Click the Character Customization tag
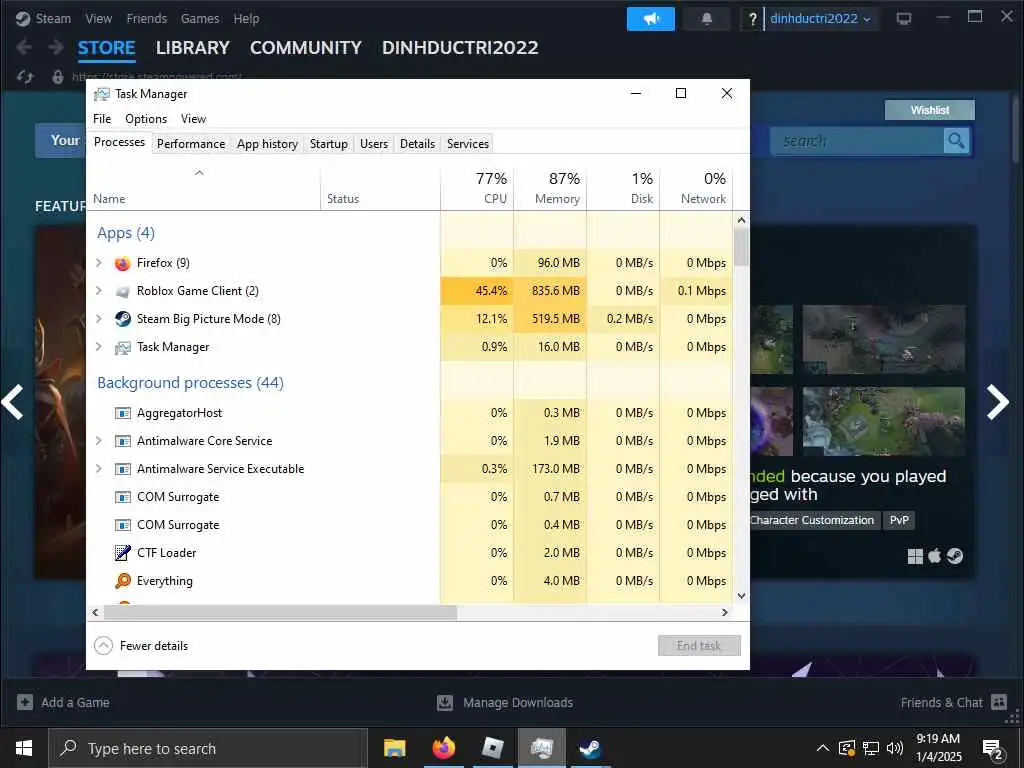 coord(813,520)
